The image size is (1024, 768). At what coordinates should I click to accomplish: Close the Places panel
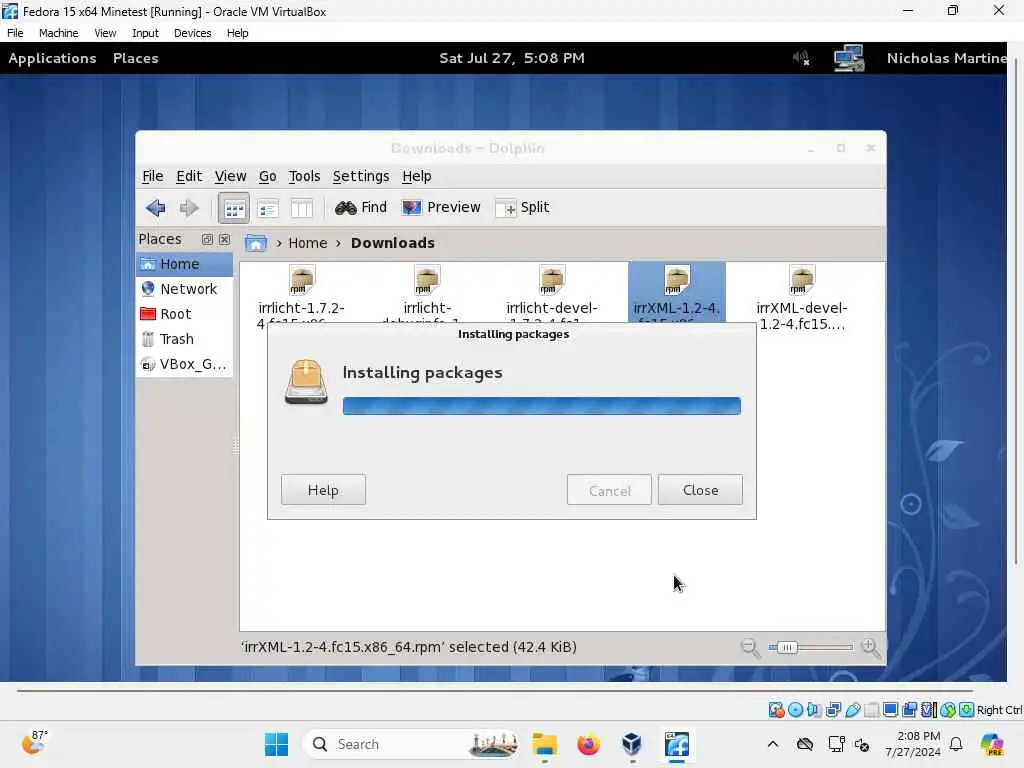[x=224, y=240]
